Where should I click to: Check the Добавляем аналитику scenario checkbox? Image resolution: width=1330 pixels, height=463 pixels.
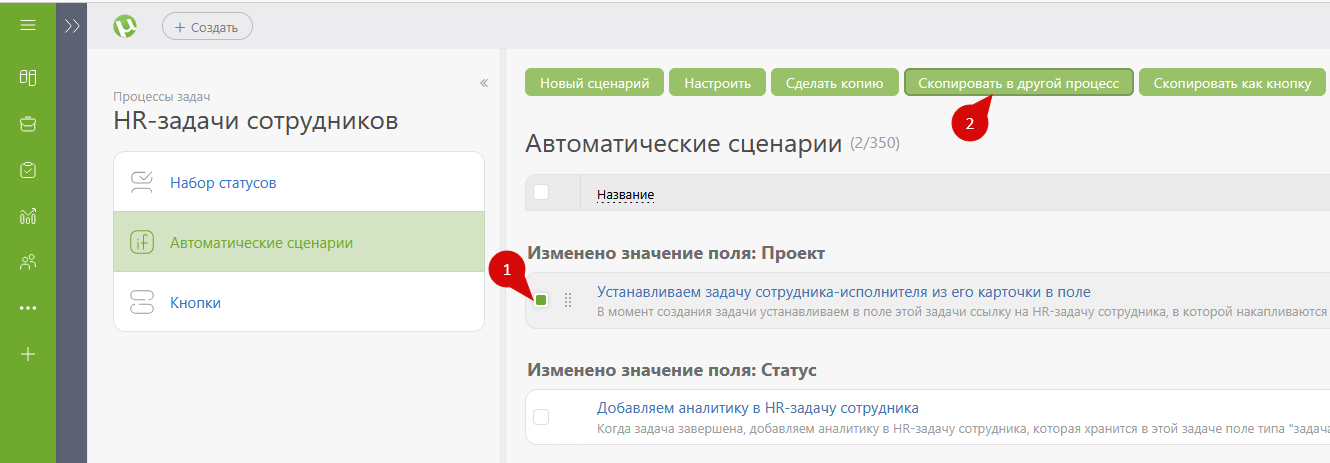(541, 417)
